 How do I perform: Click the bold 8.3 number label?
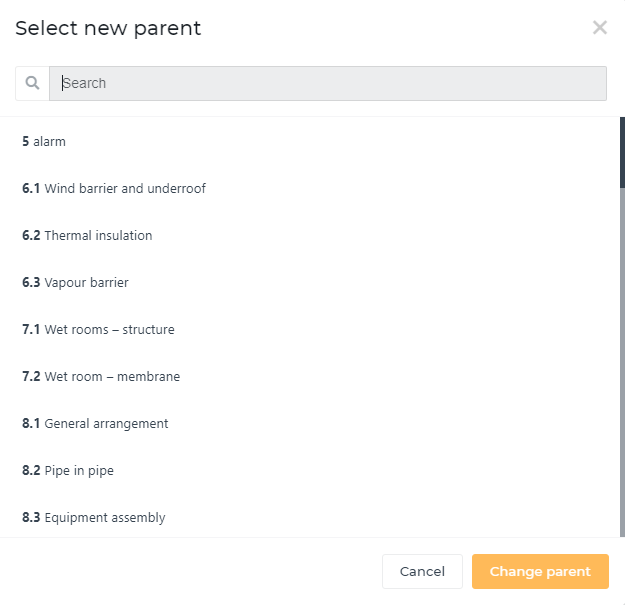tap(31, 517)
